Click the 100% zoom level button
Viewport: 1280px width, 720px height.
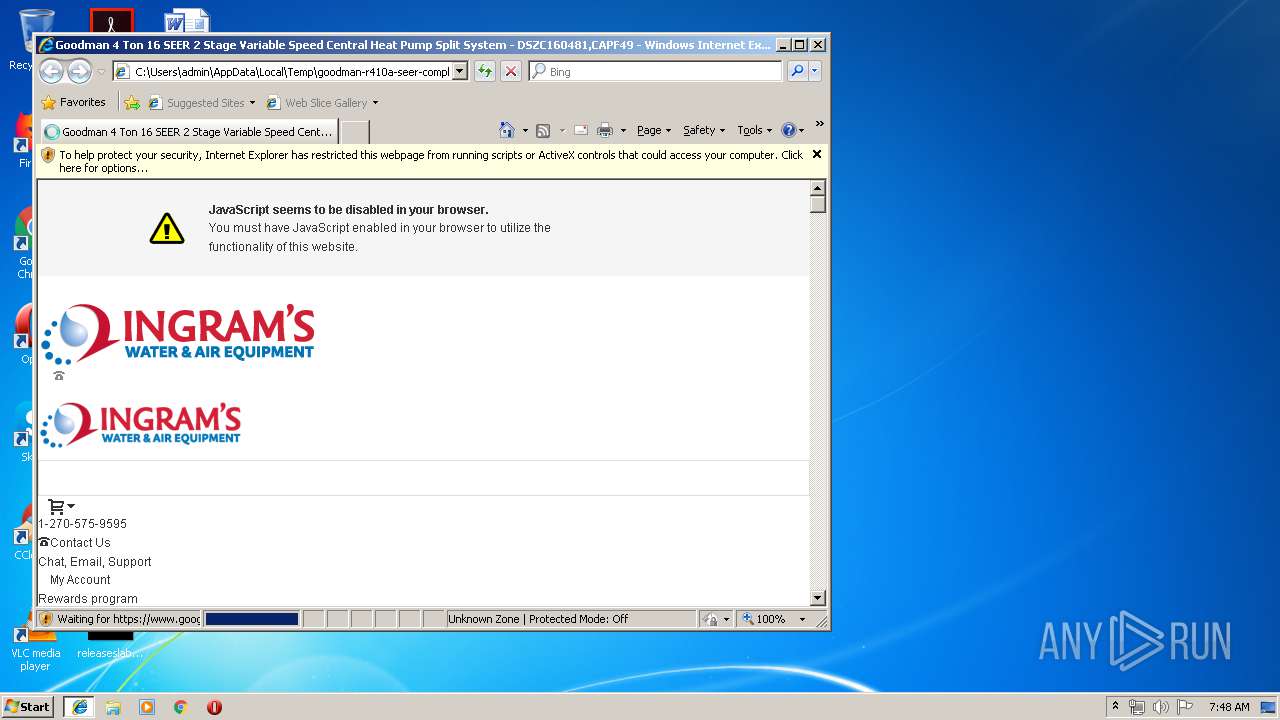tap(764, 619)
